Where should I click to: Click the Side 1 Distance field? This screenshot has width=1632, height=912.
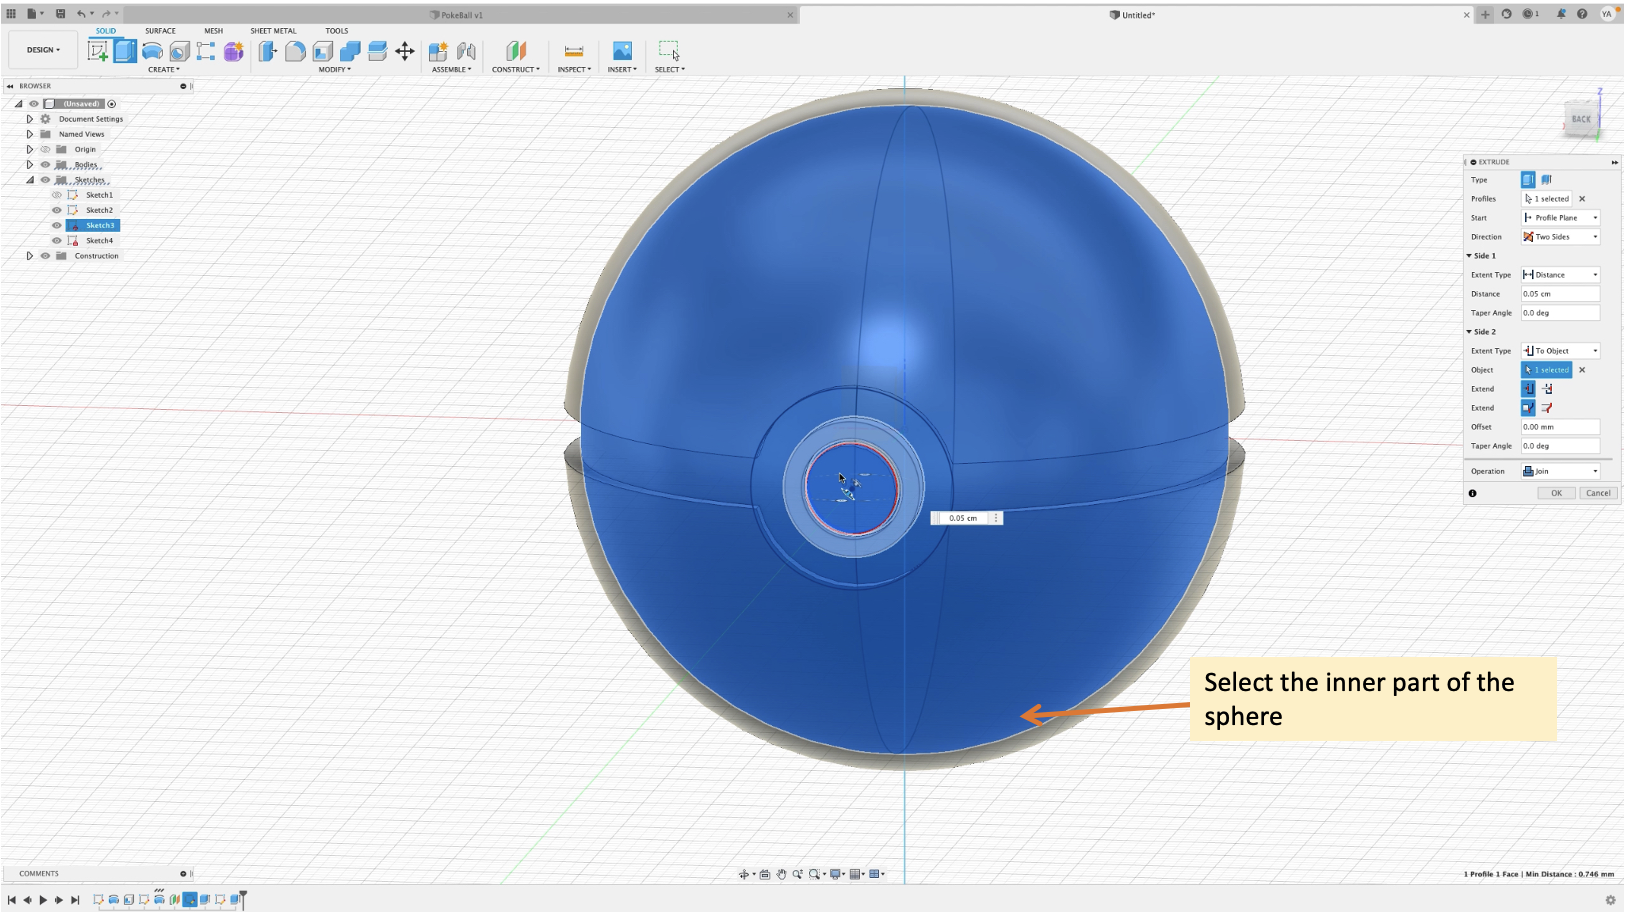tap(1560, 294)
